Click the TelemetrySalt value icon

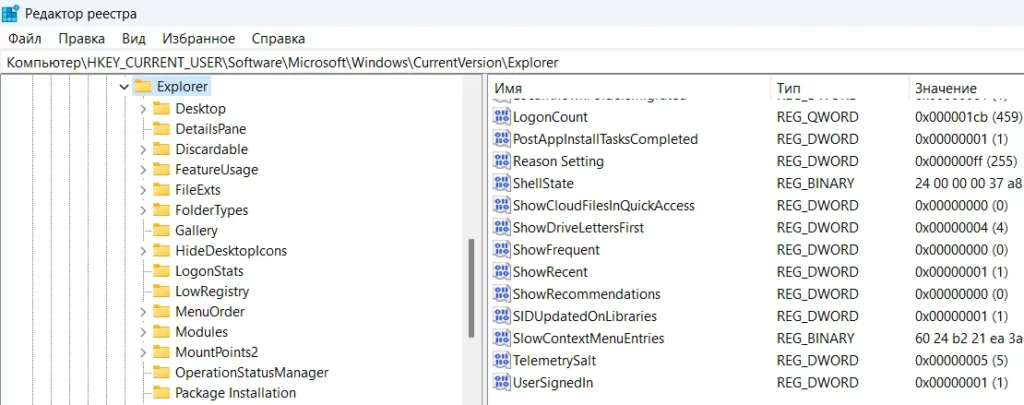point(502,361)
